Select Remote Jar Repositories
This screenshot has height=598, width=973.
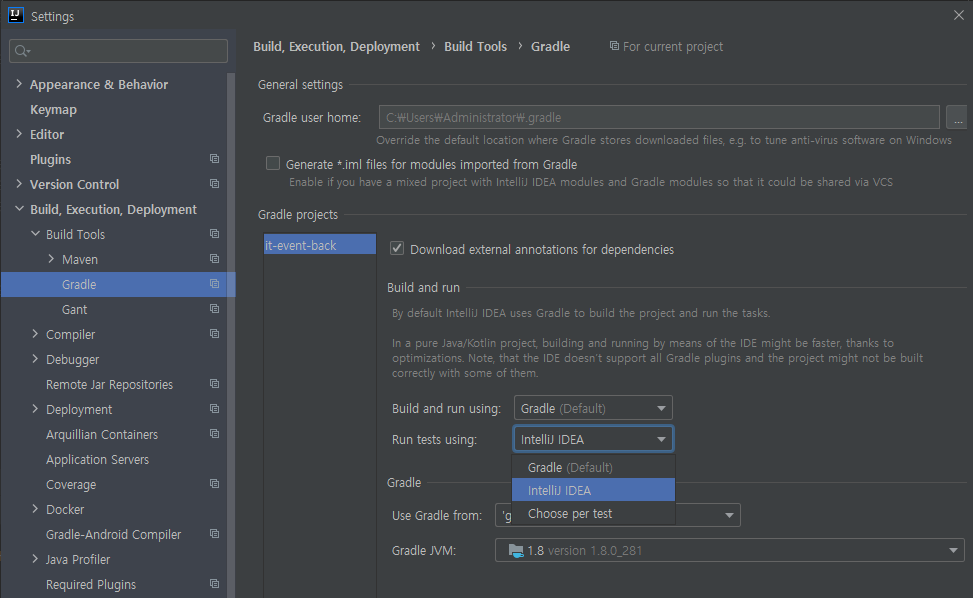pos(109,385)
